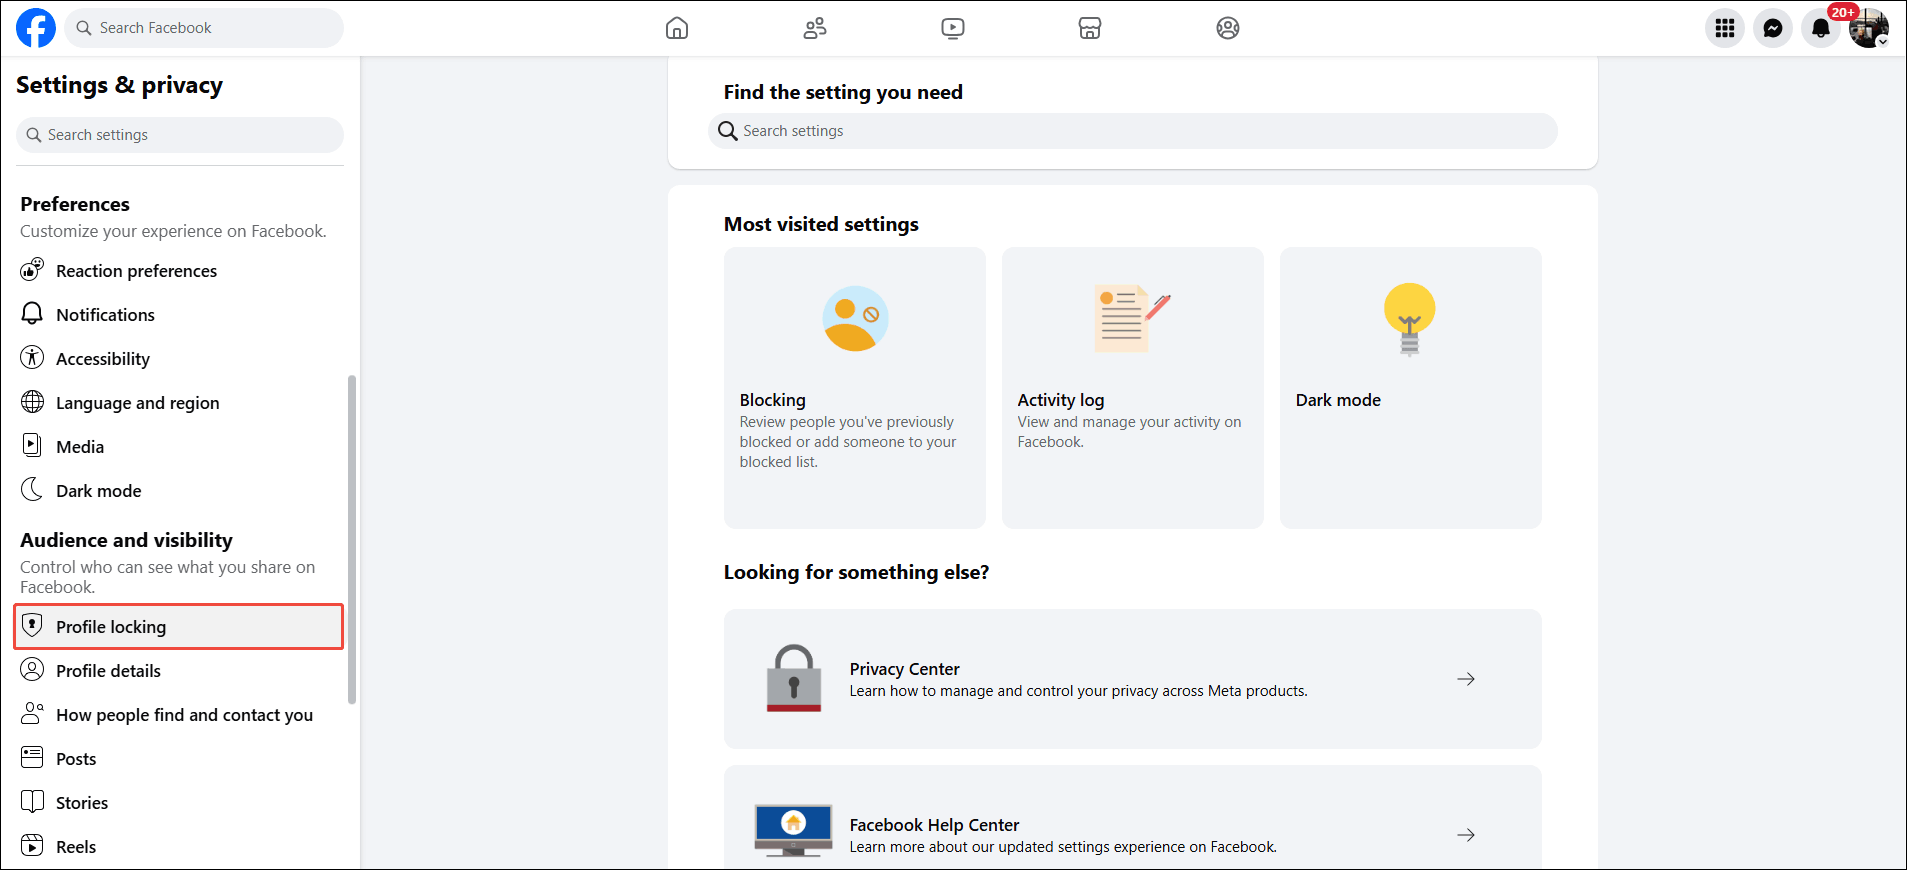The width and height of the screenshot is (1907, 870).
Task: Click the Stories book icon
Action: click(32, 801)
